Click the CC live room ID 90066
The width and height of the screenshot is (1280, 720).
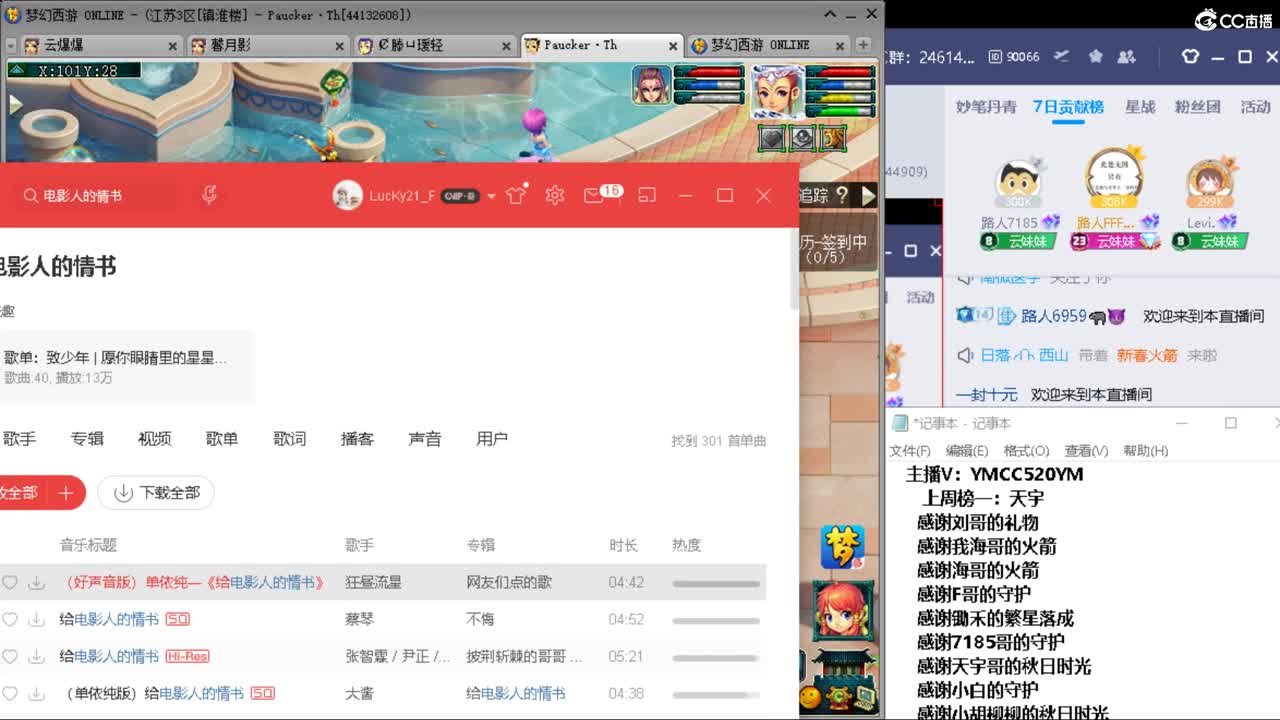coord(1014,57)
